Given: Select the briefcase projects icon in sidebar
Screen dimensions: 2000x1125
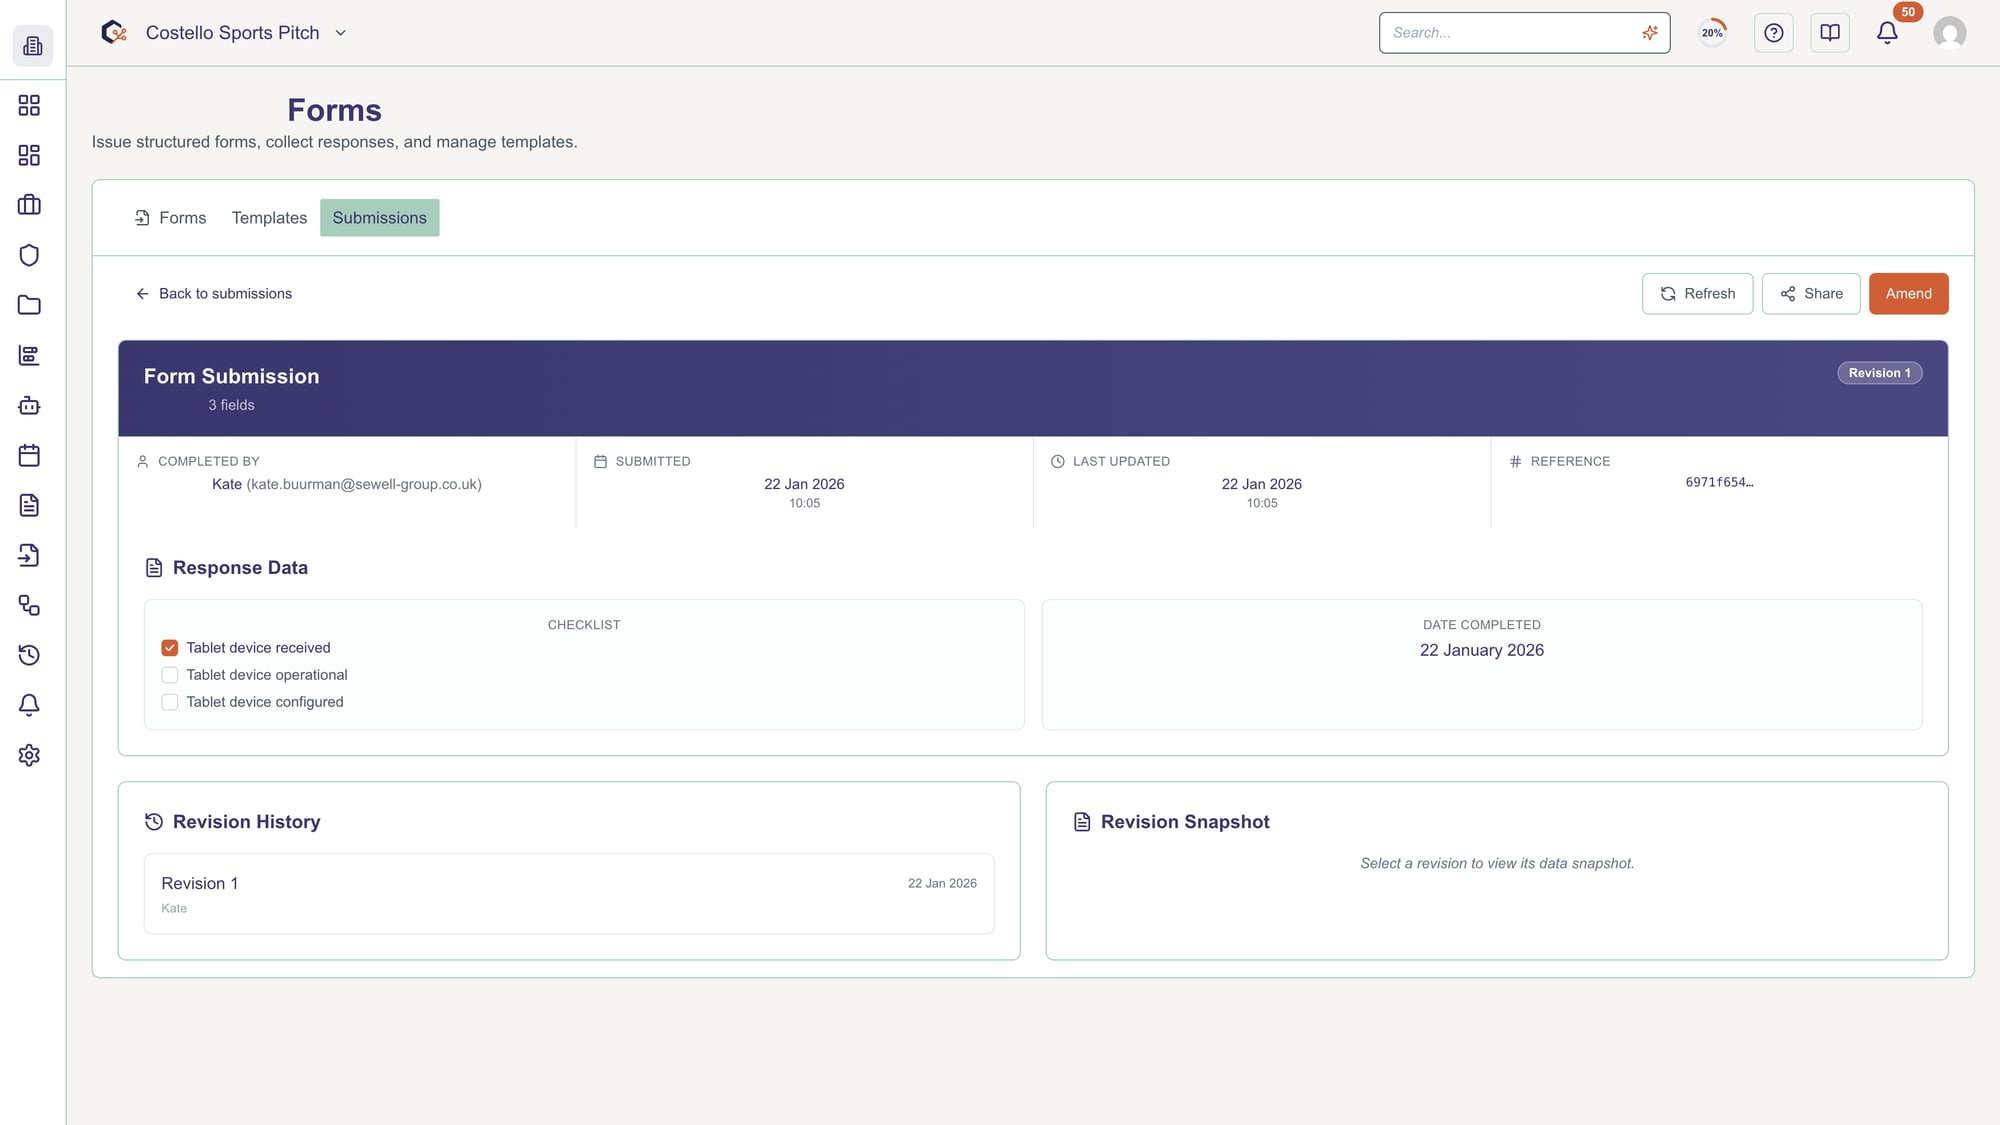Looking at the screenshot, I should click(29, 204).
